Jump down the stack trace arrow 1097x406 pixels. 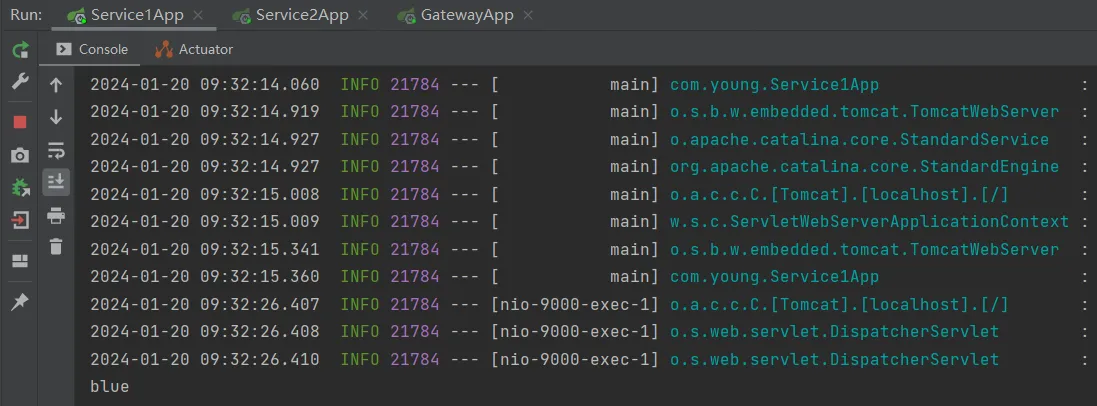(56, 118)
